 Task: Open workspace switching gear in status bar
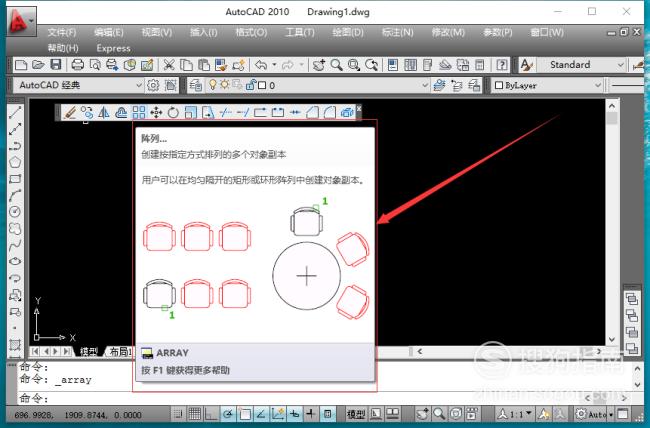point(581,413)
